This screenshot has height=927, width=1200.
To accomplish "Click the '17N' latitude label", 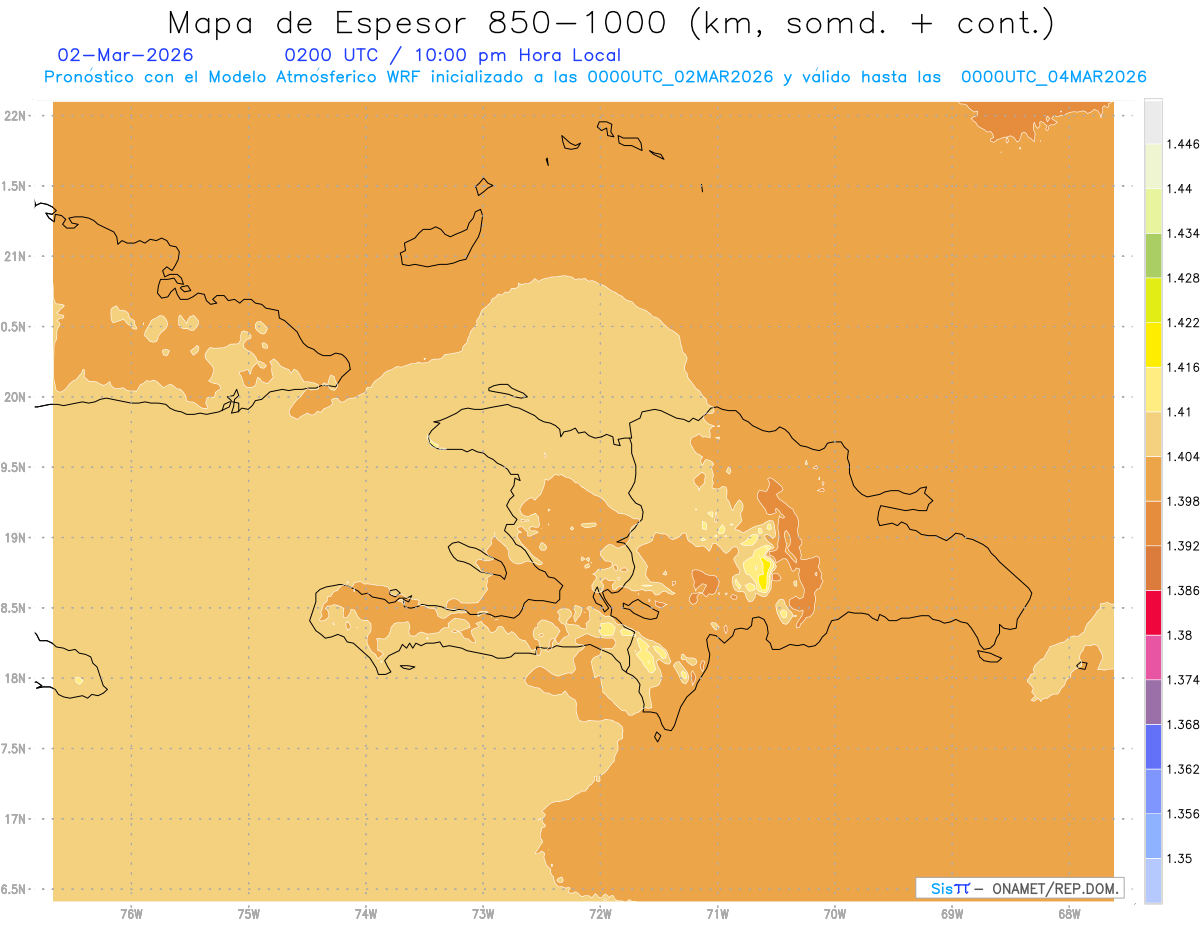I will (16, 819).
